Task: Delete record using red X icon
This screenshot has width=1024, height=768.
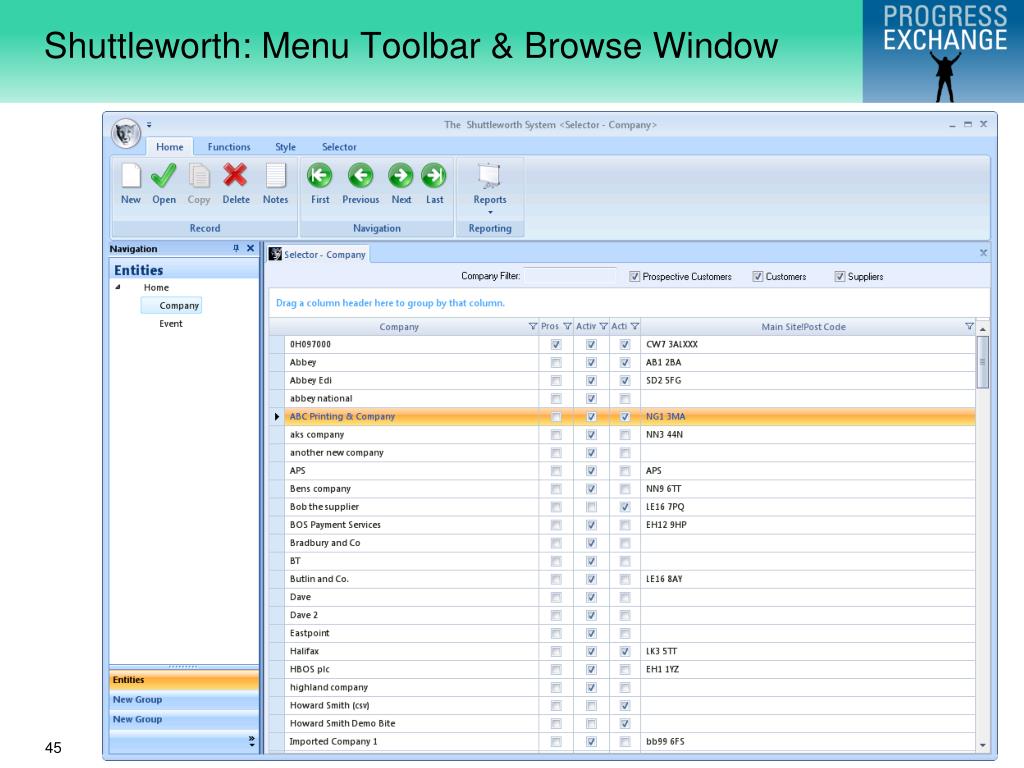Action: (x=235, y=177)
